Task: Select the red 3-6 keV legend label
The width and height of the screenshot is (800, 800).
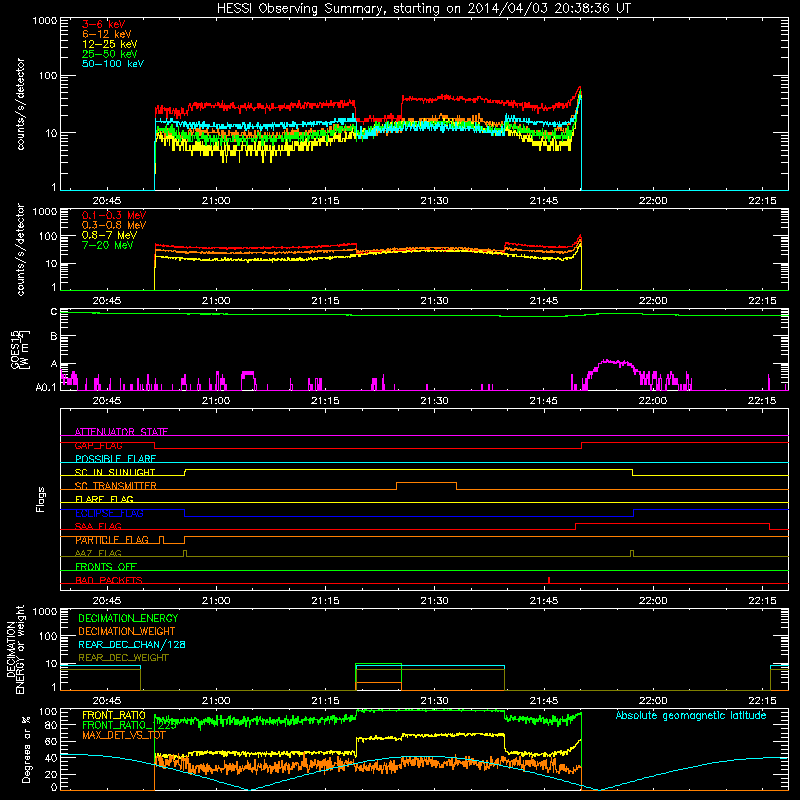Action: click(x=104, y=24)
